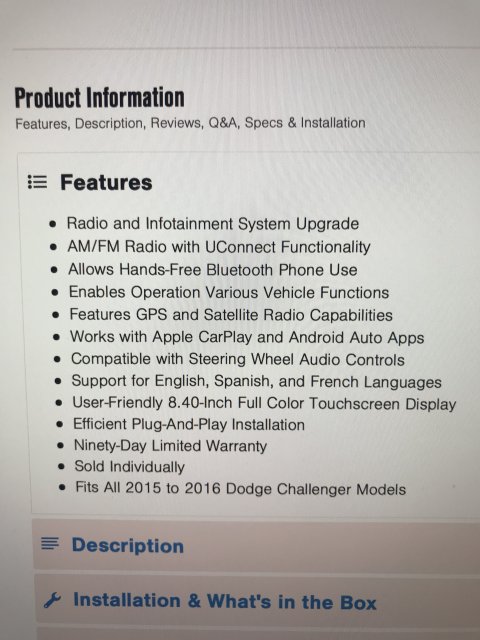The image size is (480, 640).
Task: Expand Installation & What's in the Box
Action: coord(257,600)
